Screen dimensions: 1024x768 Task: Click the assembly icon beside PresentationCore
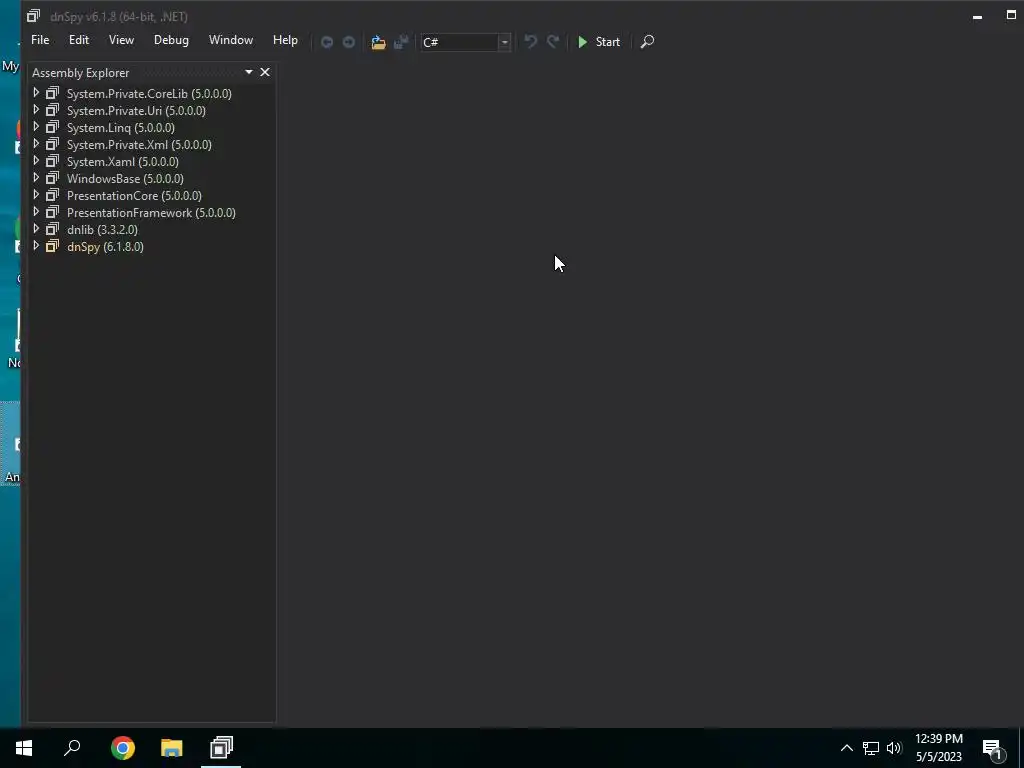click(52, 195)
